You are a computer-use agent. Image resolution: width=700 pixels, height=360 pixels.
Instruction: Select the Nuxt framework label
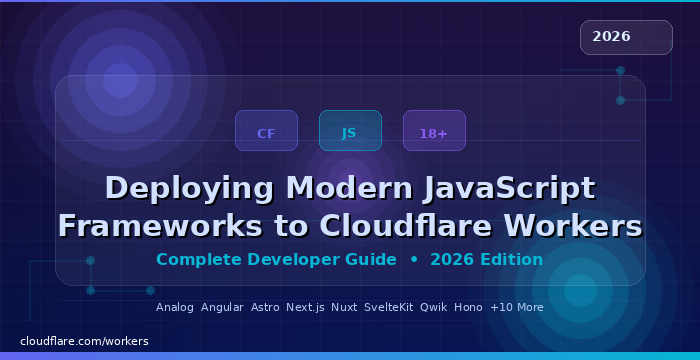tap(344, 307)
